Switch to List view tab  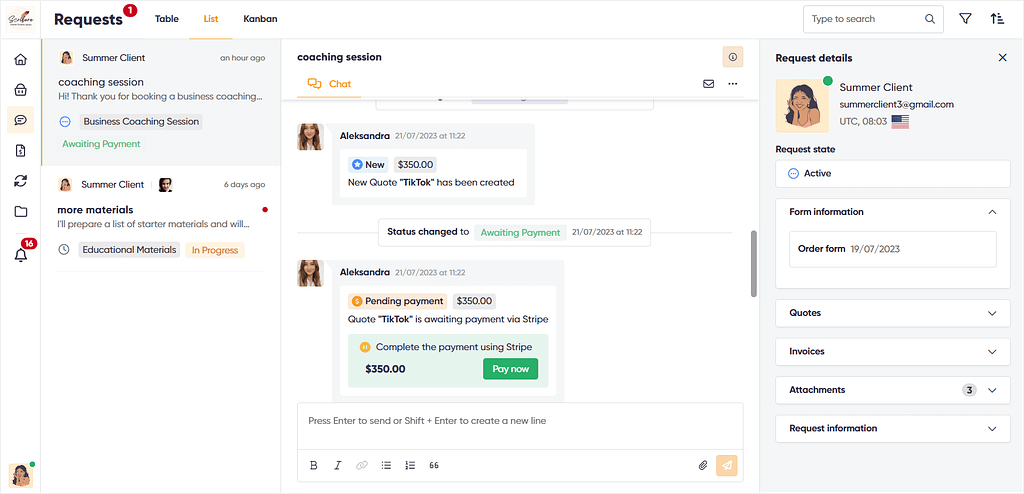[x=211, y=19]
